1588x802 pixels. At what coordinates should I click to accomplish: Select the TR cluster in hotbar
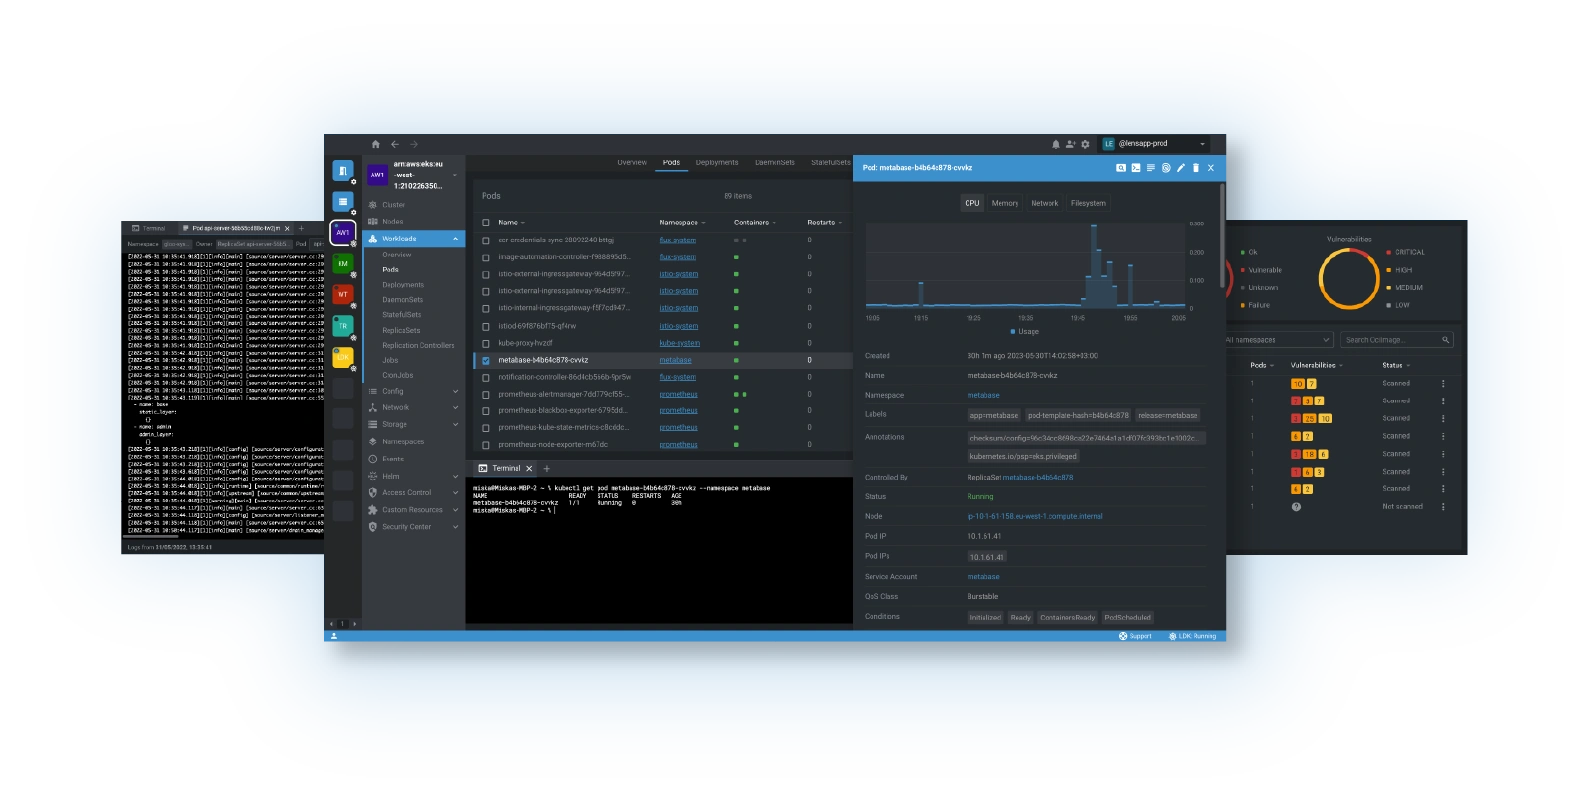[x=343, y=326]
